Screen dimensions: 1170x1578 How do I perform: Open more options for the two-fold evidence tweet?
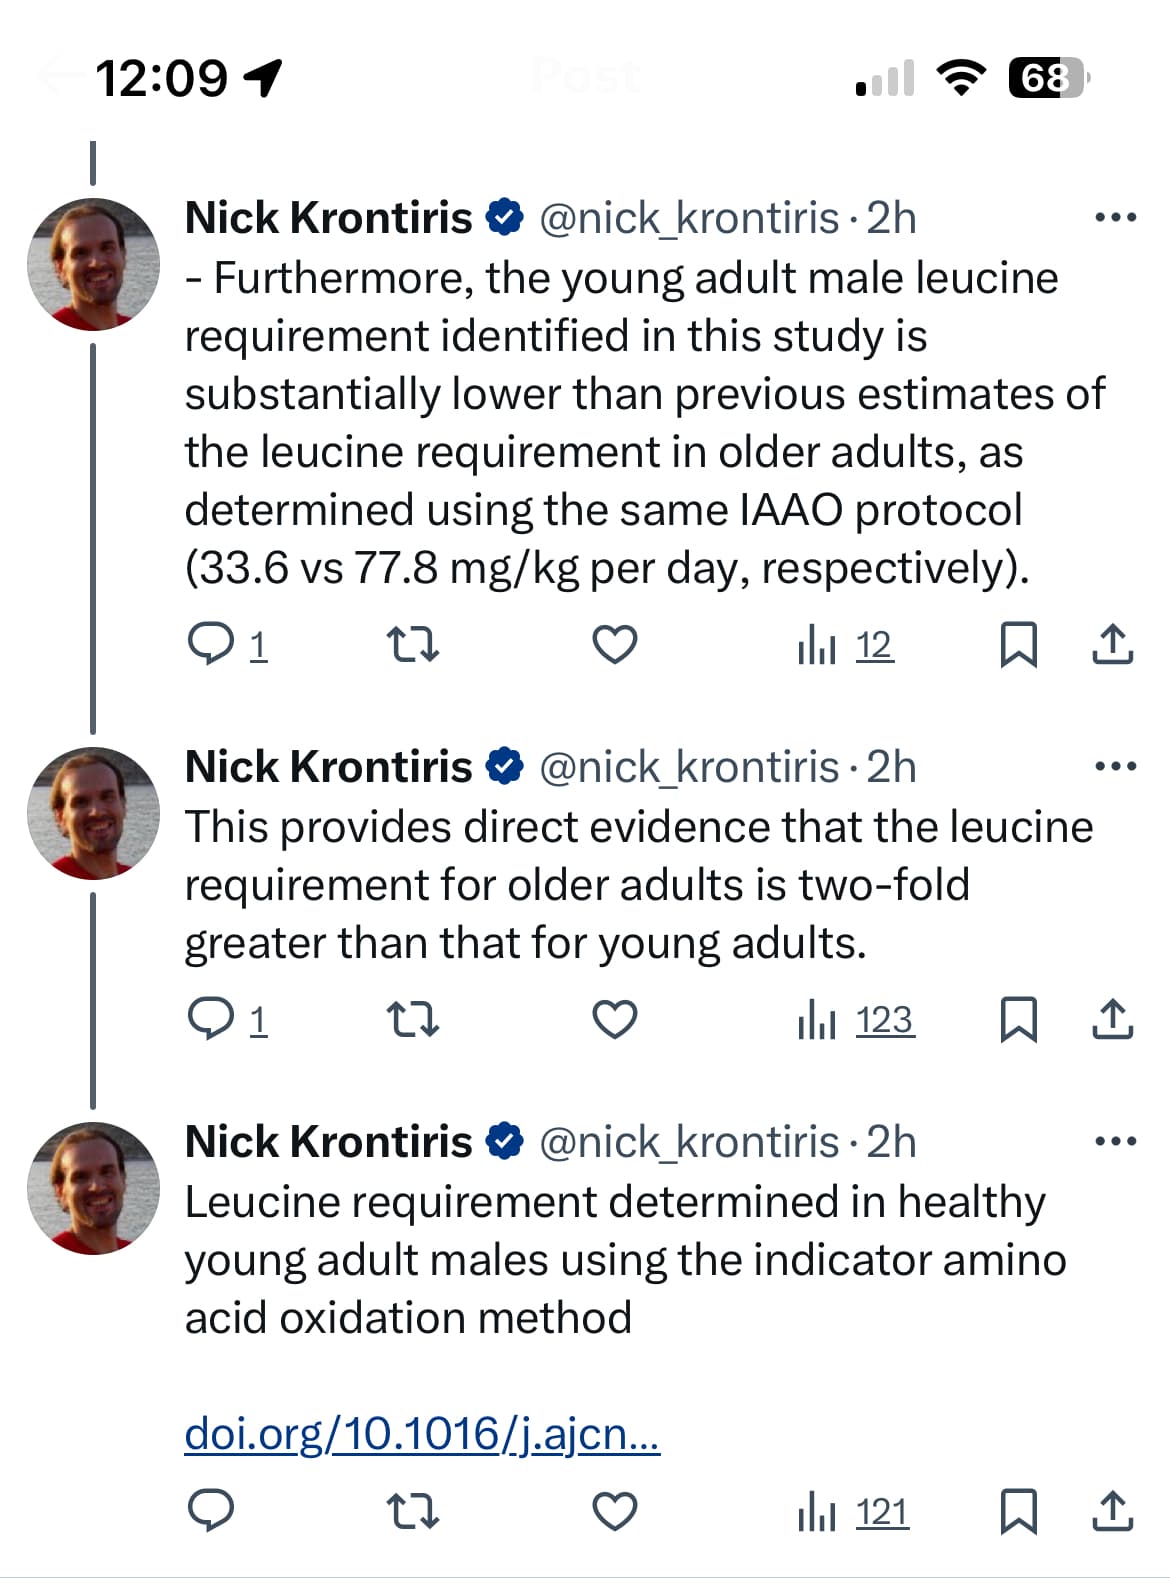[x=1115, y=767]
